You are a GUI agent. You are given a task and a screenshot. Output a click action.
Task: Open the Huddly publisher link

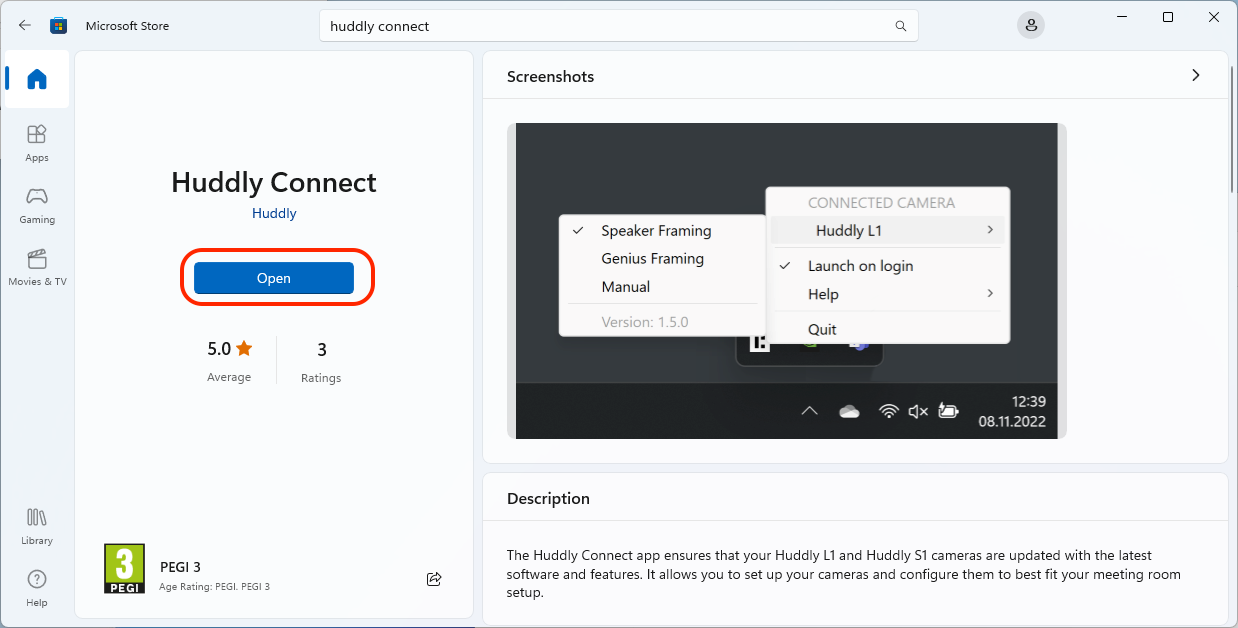tap(274, 213)
